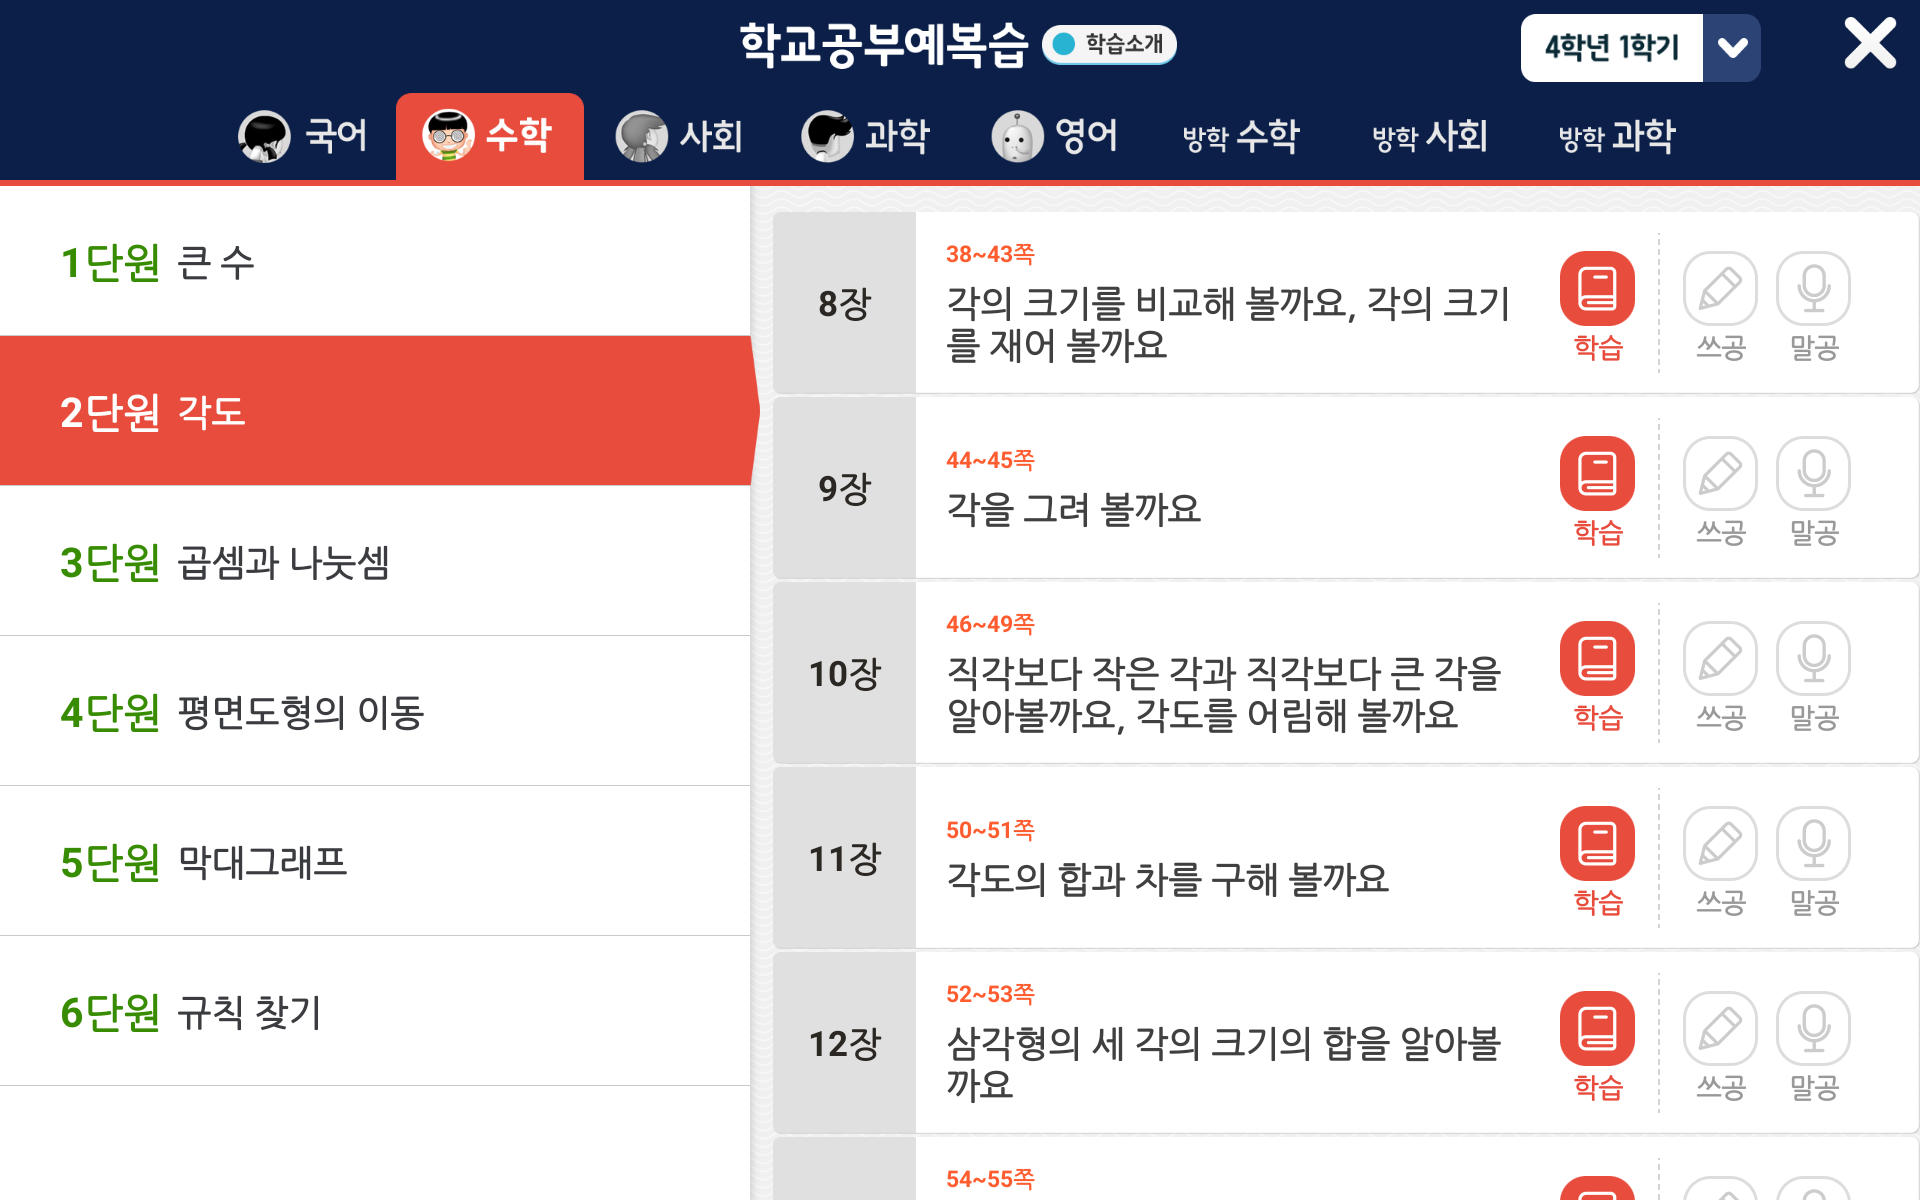Screen dimensions: 1920x1200
Task: Click the 학습 book icon for 8장
Action: [x=1597, y=289]
